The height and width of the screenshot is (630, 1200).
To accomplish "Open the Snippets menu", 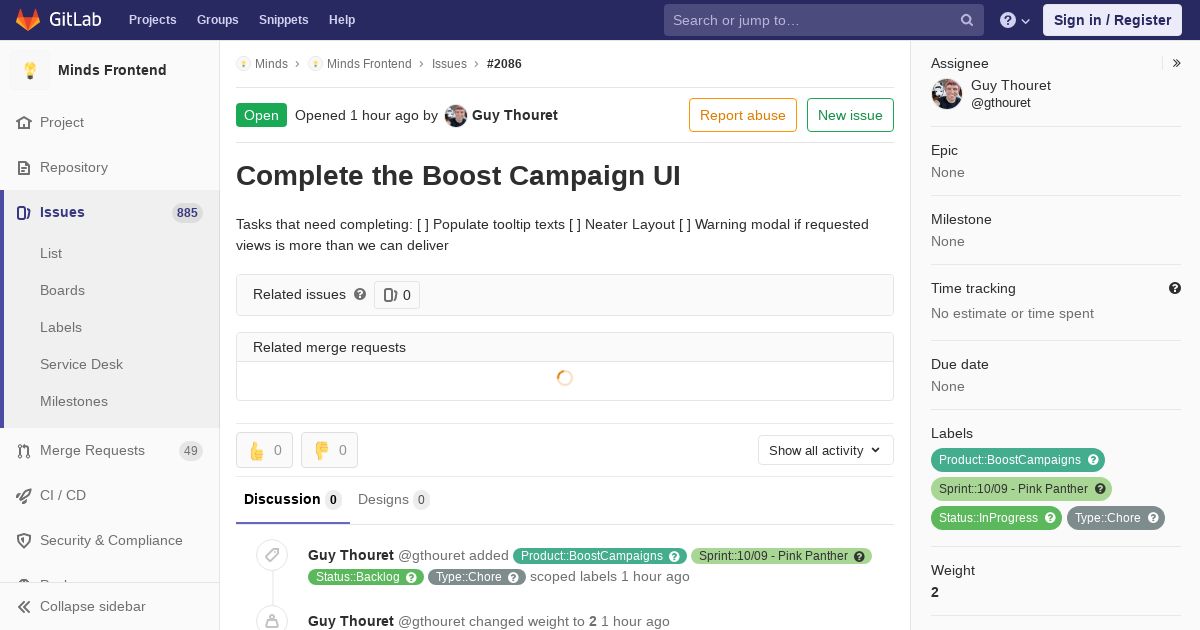I will [x=283, y=20].
